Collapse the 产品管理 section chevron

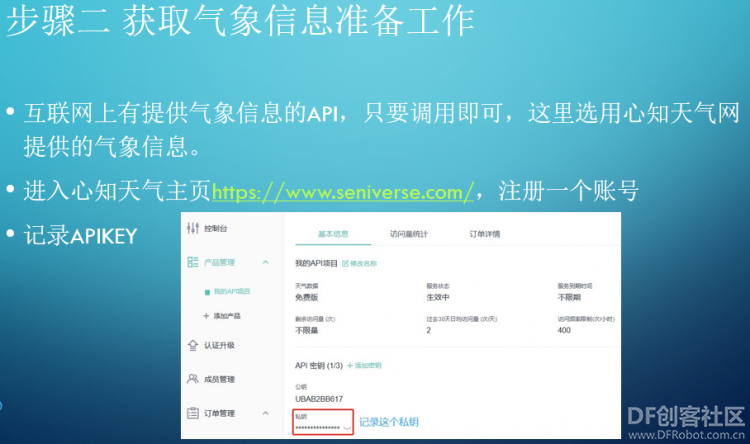[265, 262]
